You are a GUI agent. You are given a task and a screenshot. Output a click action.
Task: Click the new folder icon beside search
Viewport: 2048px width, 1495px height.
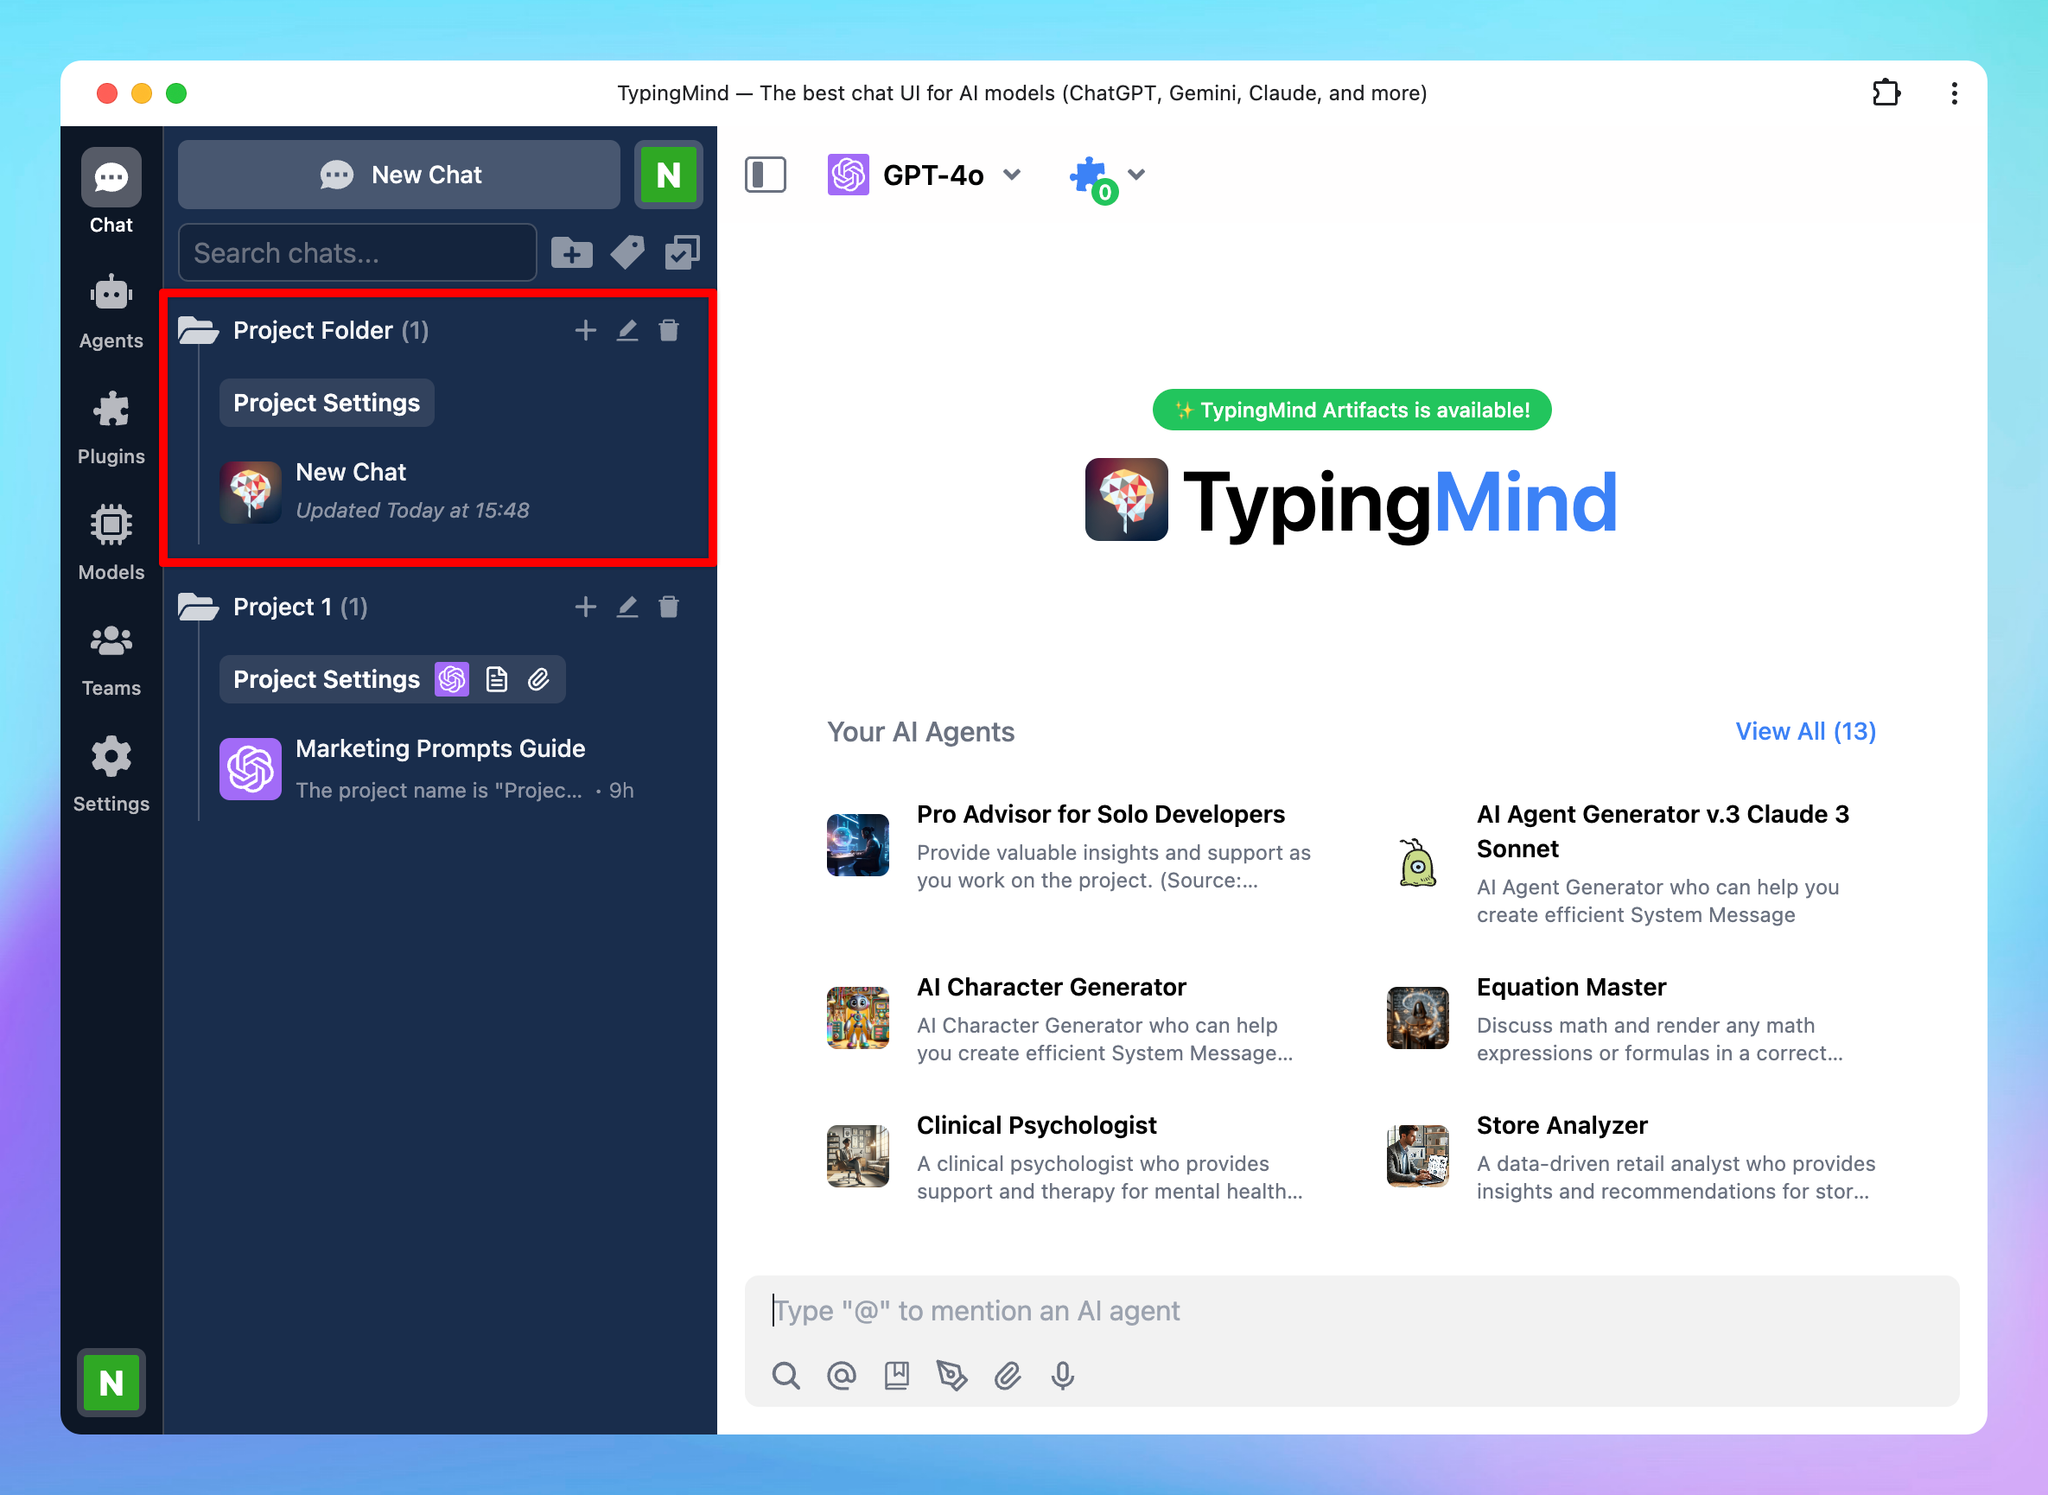(572, 253)
